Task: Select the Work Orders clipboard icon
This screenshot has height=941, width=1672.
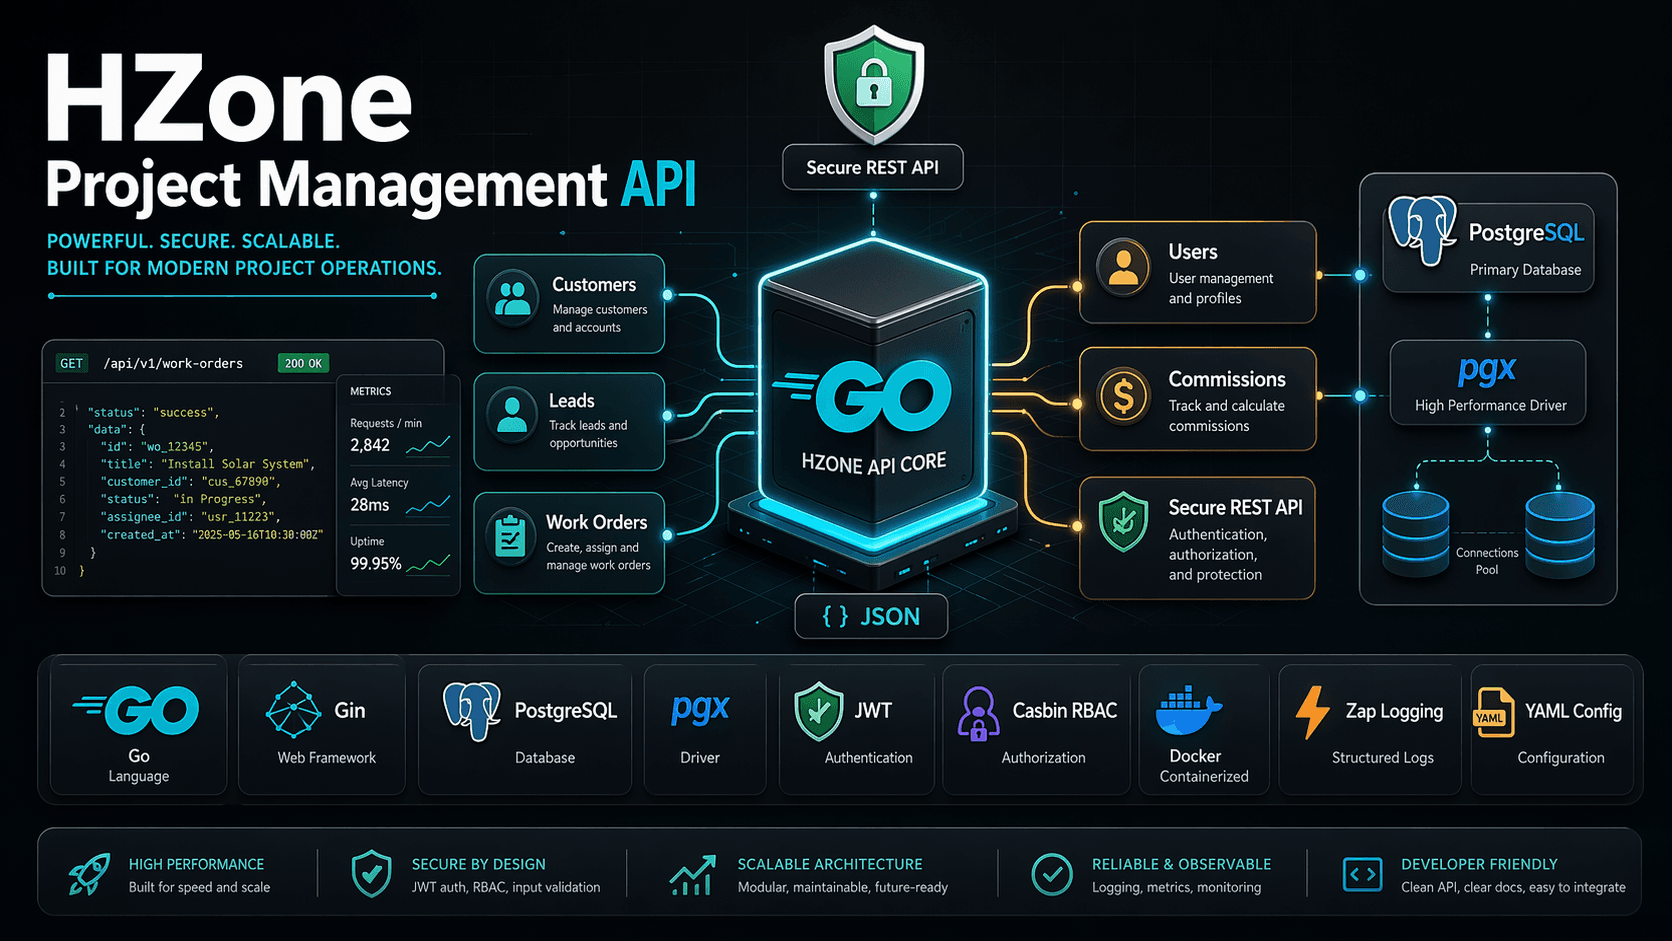Action: point(512,537)
